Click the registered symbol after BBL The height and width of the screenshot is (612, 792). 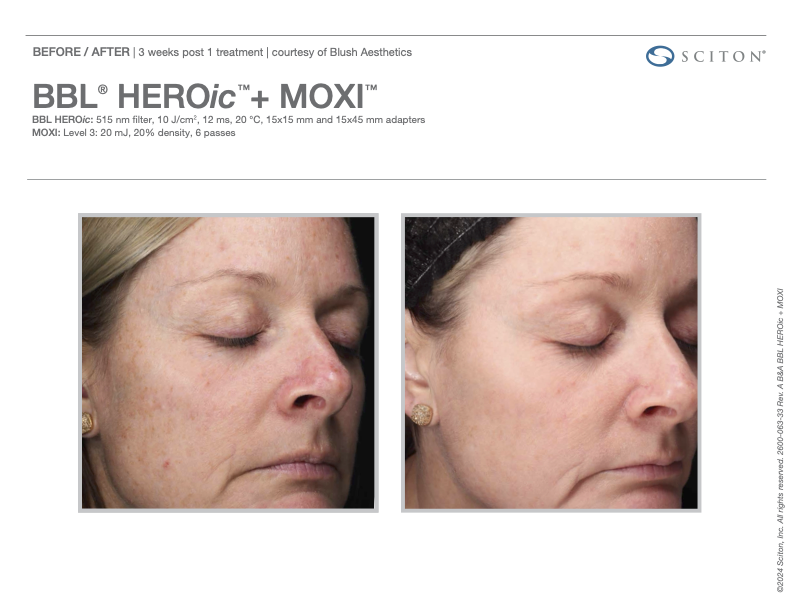[x=103, y=89]
